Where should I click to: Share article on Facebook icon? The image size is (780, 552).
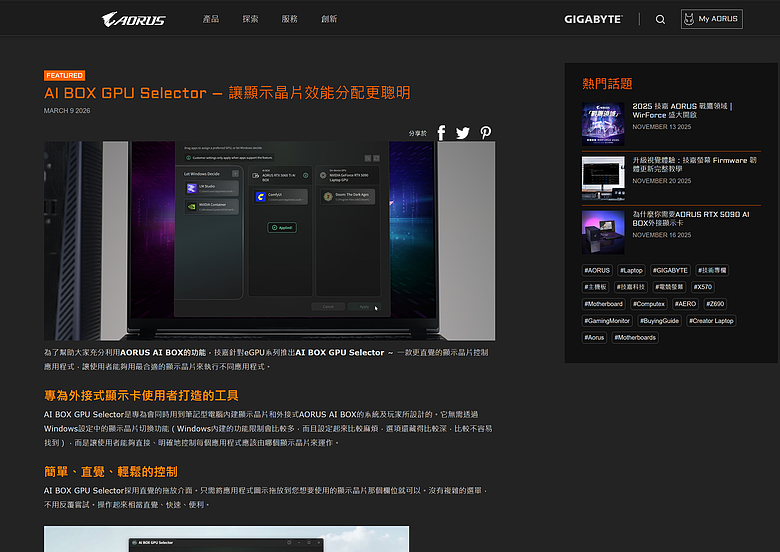pyautogui.click(x=441, y=133)
